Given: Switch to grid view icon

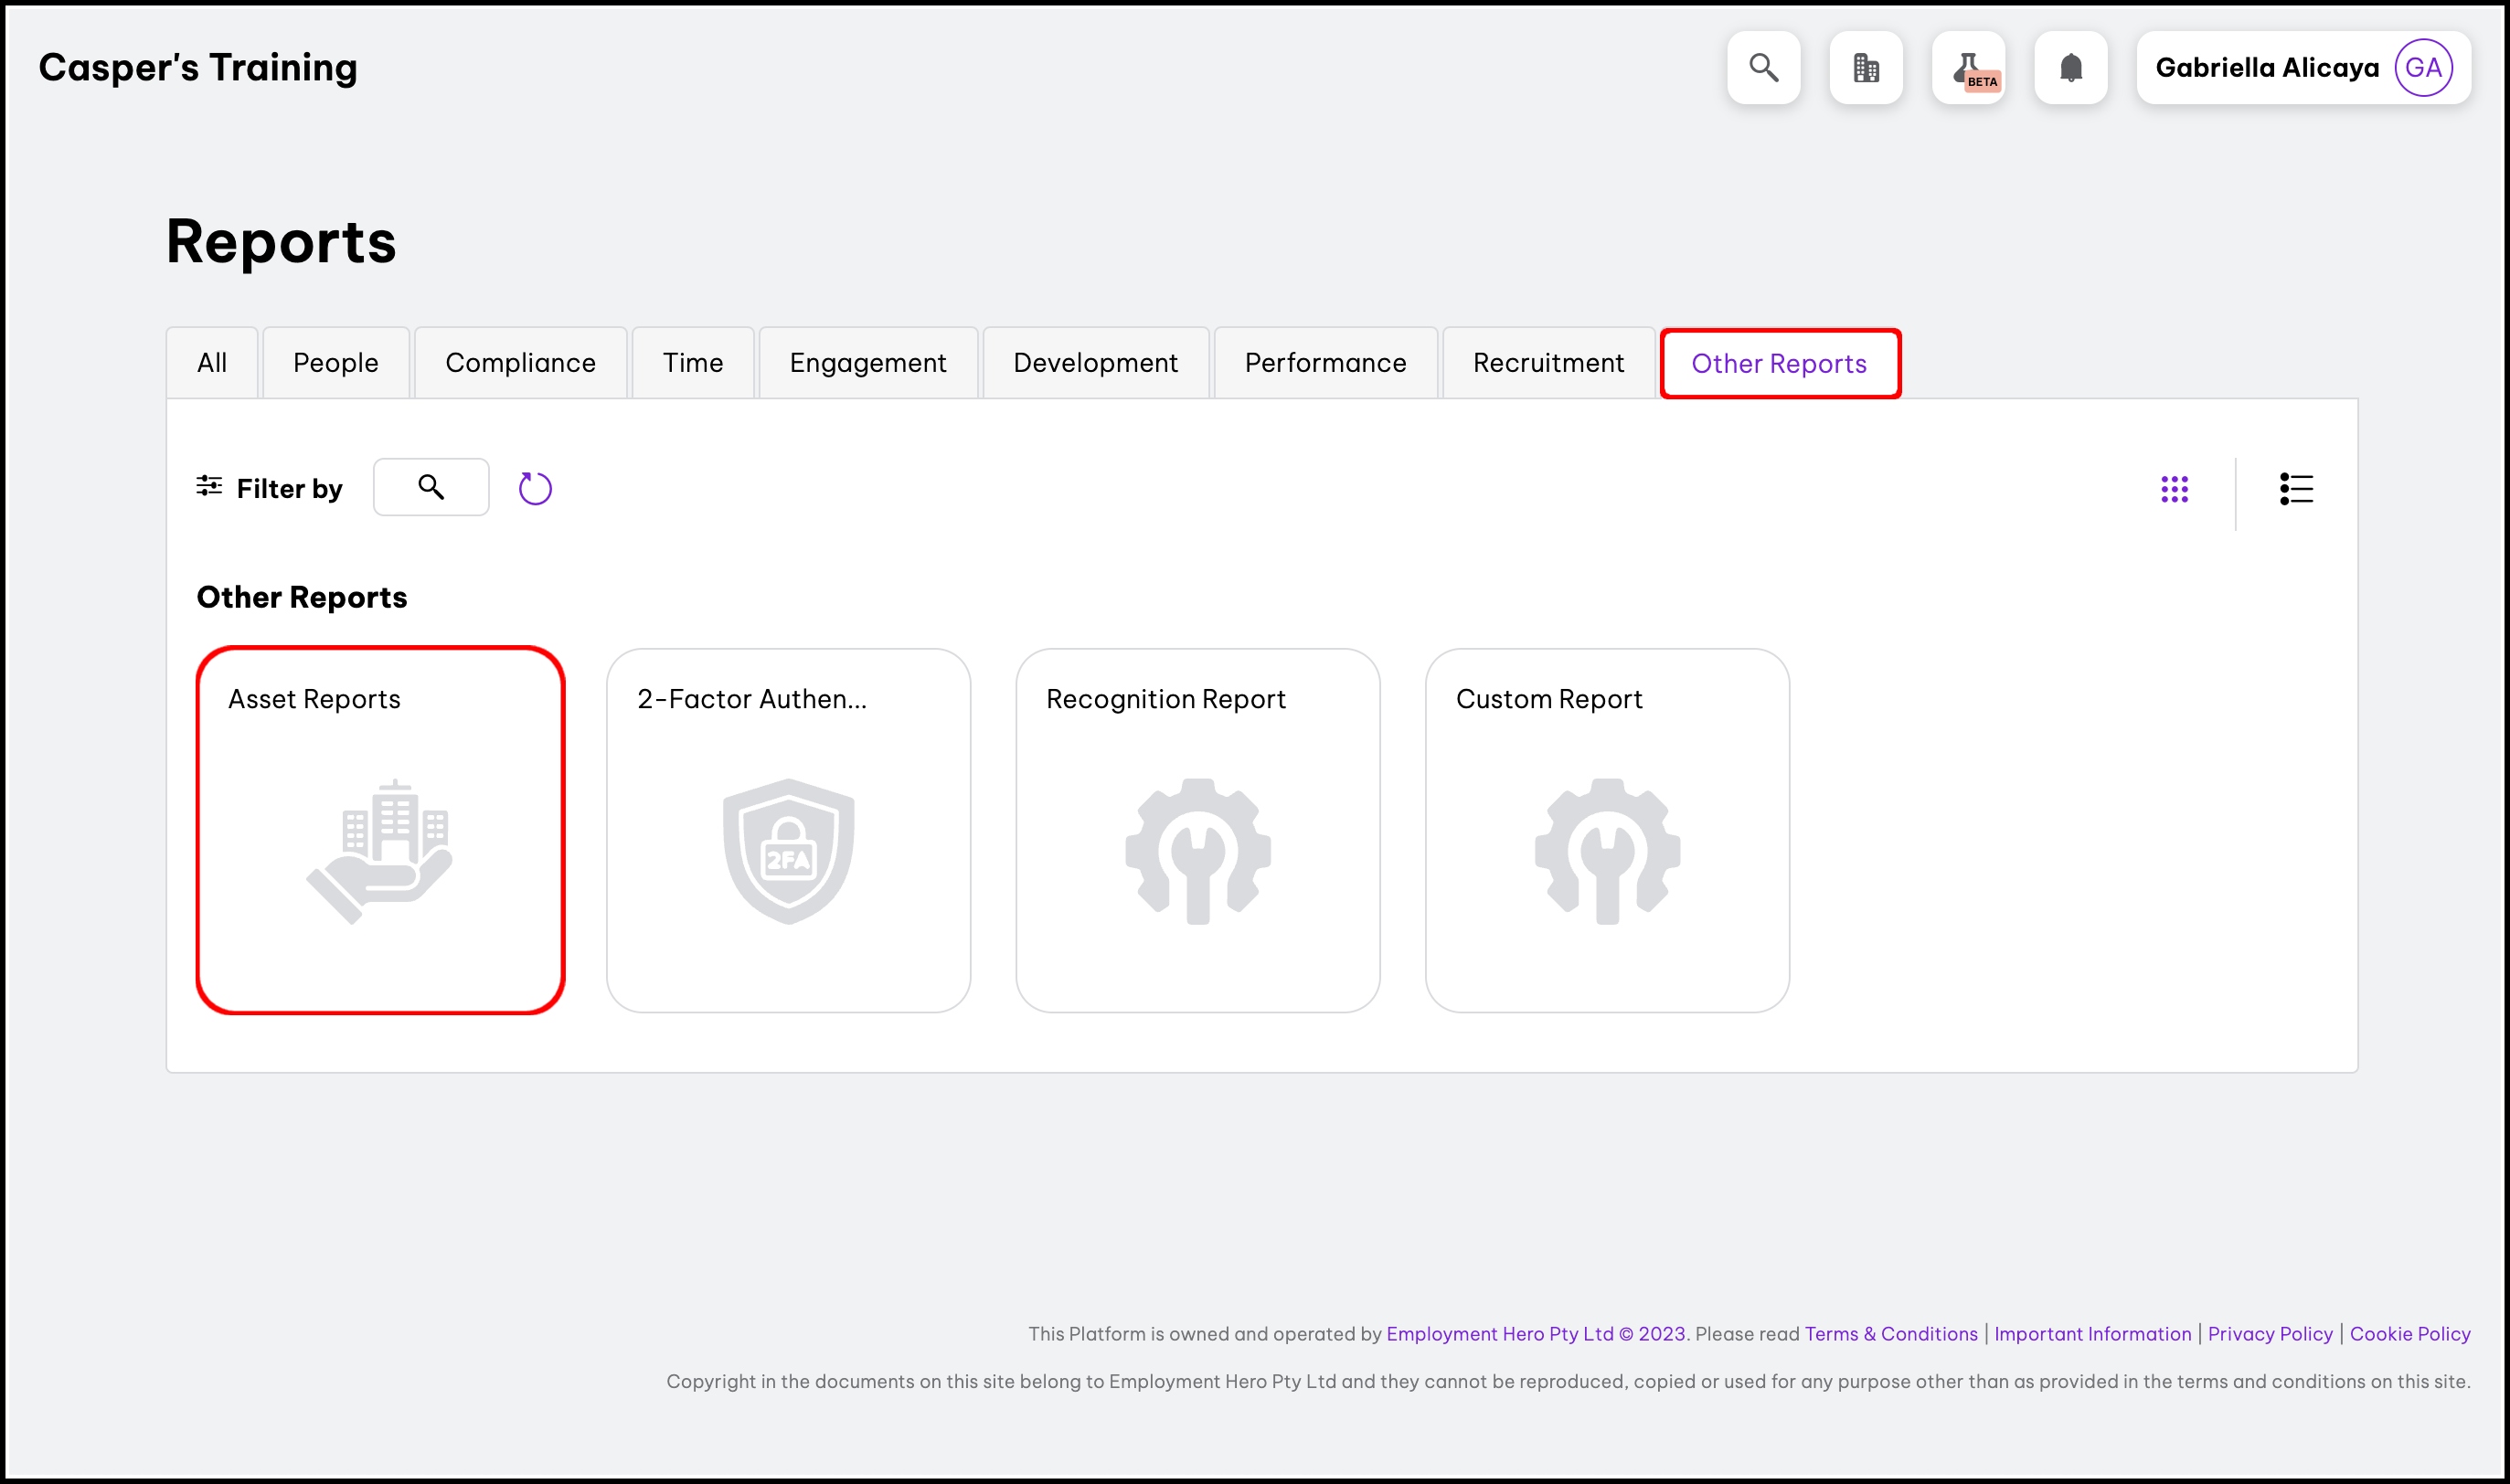Looking at the screenshot, I should tap(2174, 489).
